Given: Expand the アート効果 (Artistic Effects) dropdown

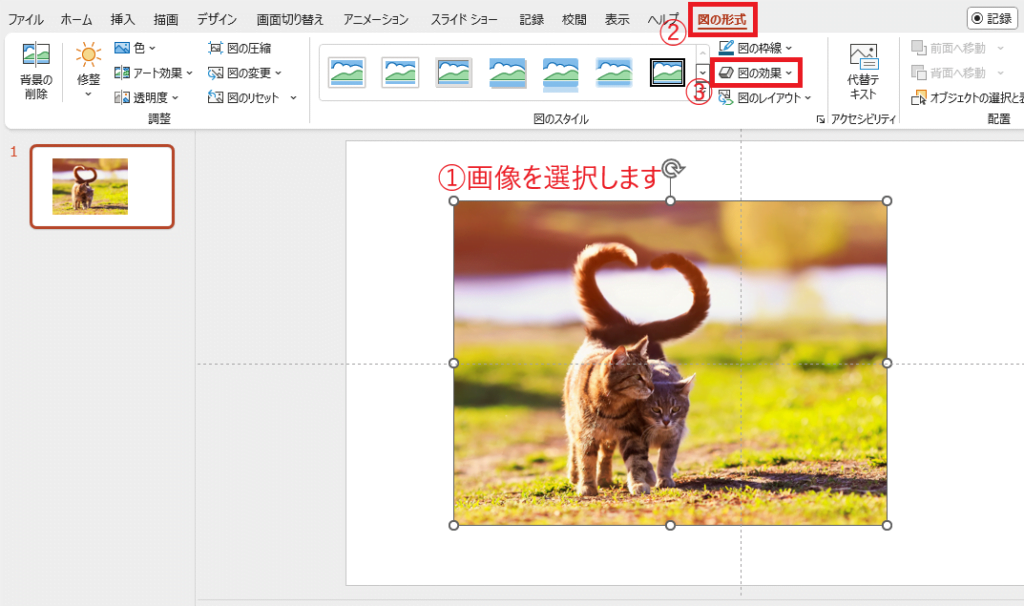Looking at the screenshot, I should 153,72.
